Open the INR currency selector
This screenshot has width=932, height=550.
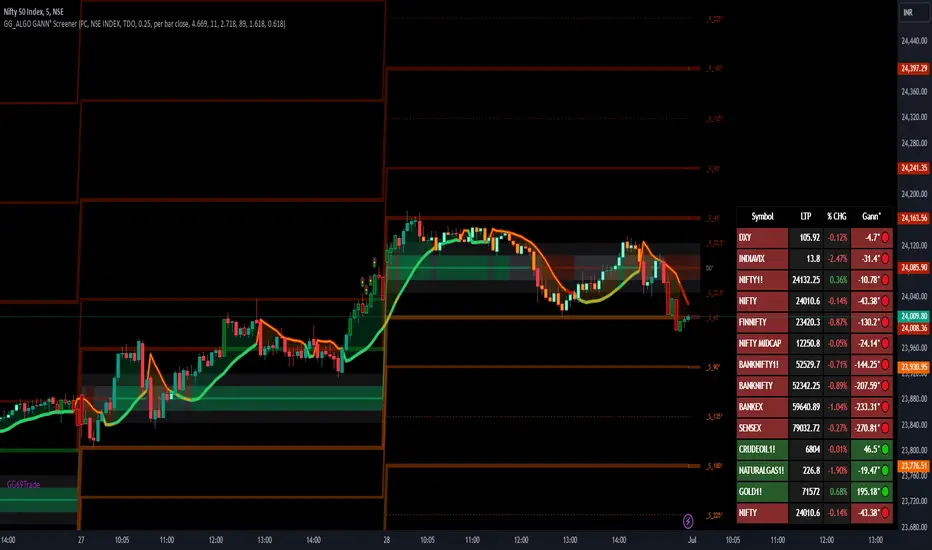pos(908,12)
